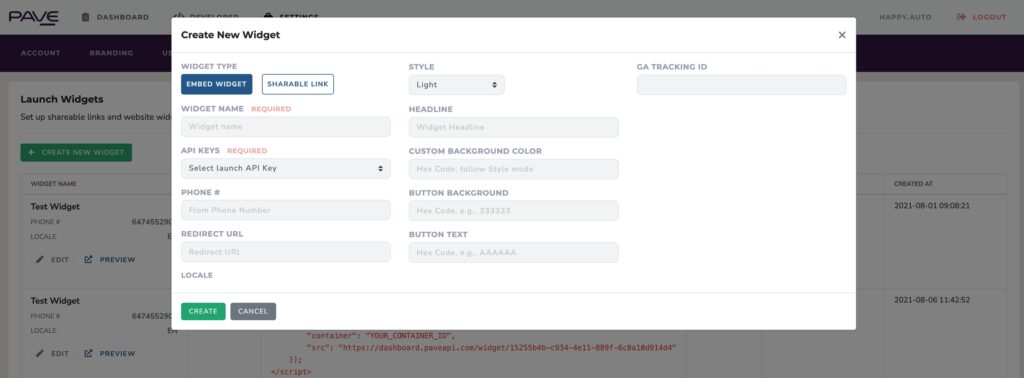
Task: Click the Logout link
Action: click(x=982, y=17)
